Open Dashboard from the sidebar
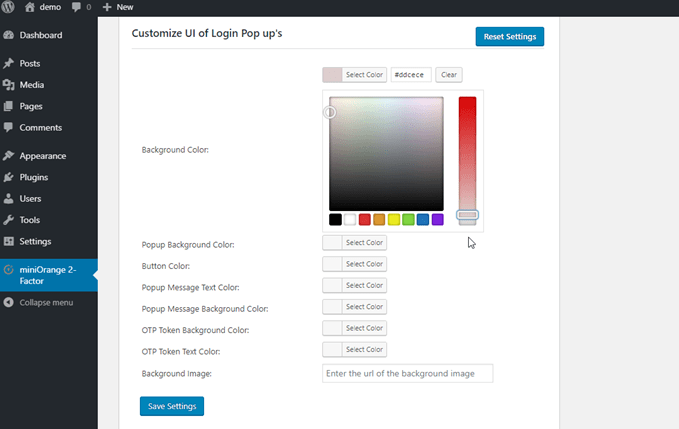This screenshot has height=429, width=679. [40, 35]
